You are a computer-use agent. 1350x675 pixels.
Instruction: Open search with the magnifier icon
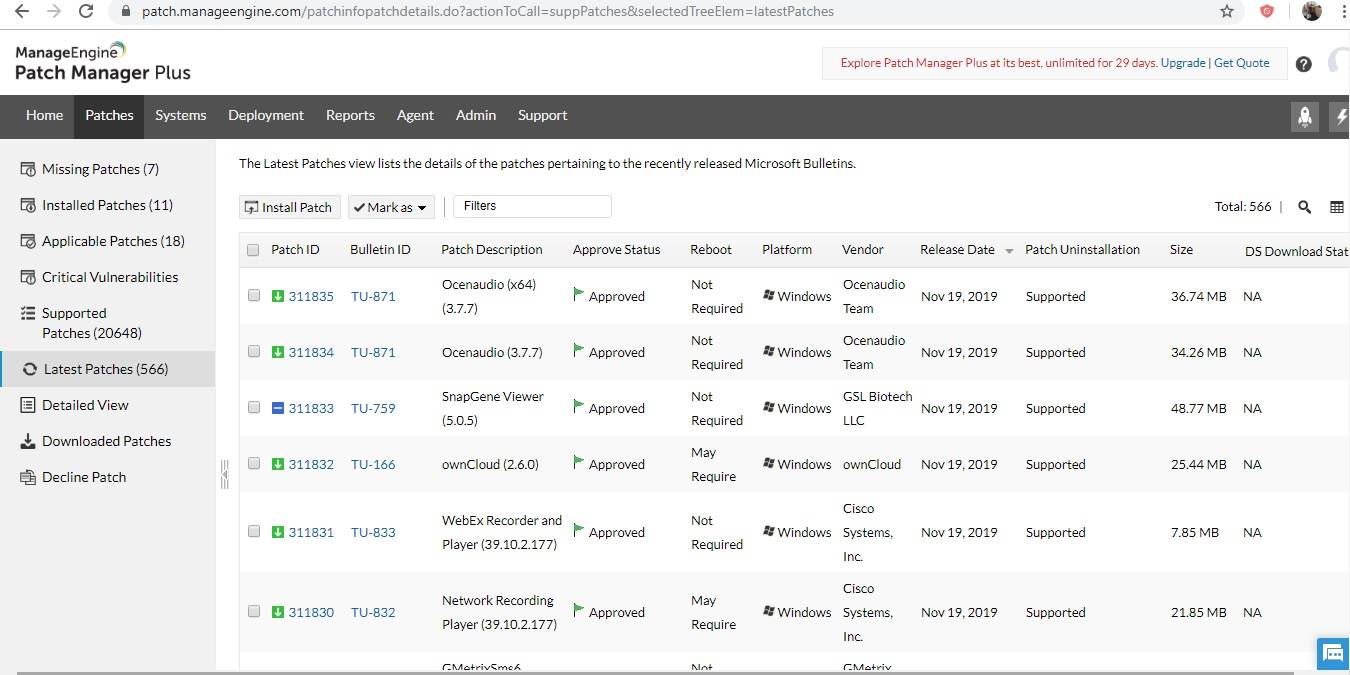(1304, 206)
